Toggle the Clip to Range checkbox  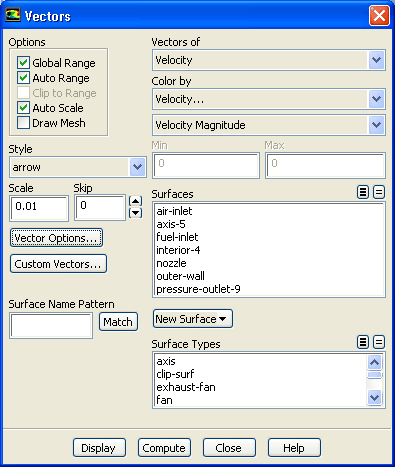pos(23,93)
